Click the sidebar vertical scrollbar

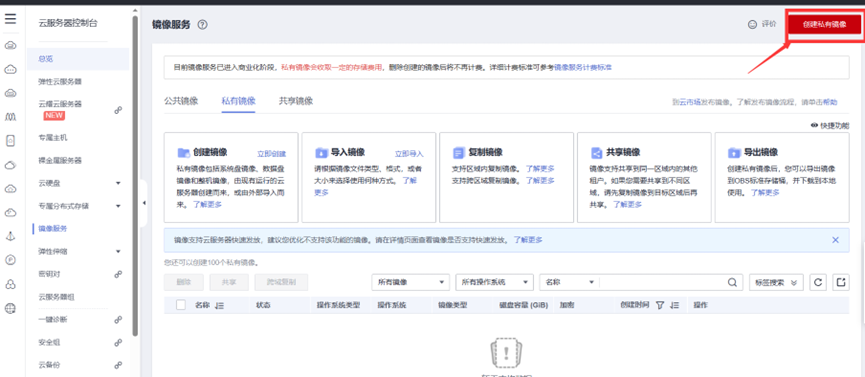136,176
